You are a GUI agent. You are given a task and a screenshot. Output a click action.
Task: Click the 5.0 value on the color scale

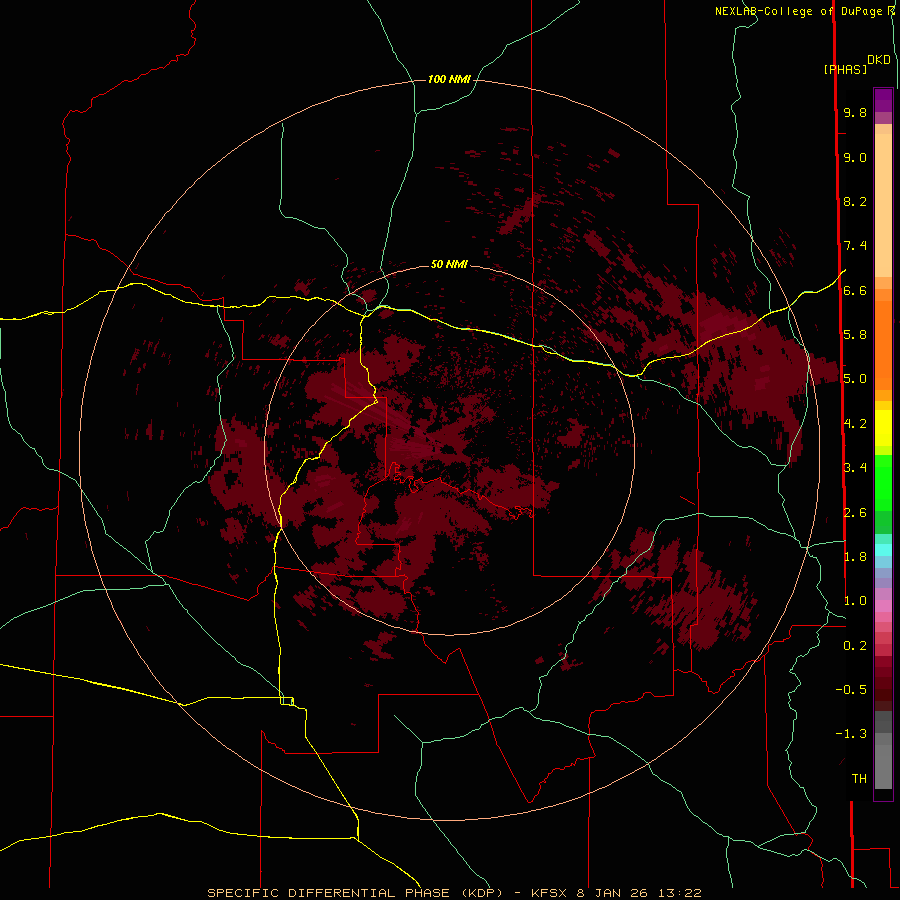click(x=855, y=379)
